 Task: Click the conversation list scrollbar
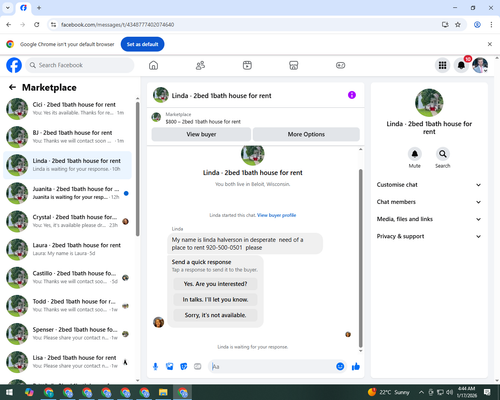coord(137,169)
